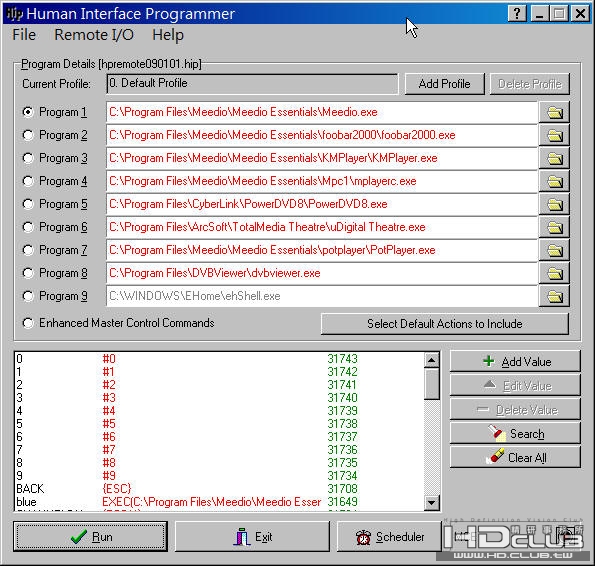The height and width of the screenshot is (566, 595).
Task: Click the Meedio.exe path field
Action: (322, 112)
